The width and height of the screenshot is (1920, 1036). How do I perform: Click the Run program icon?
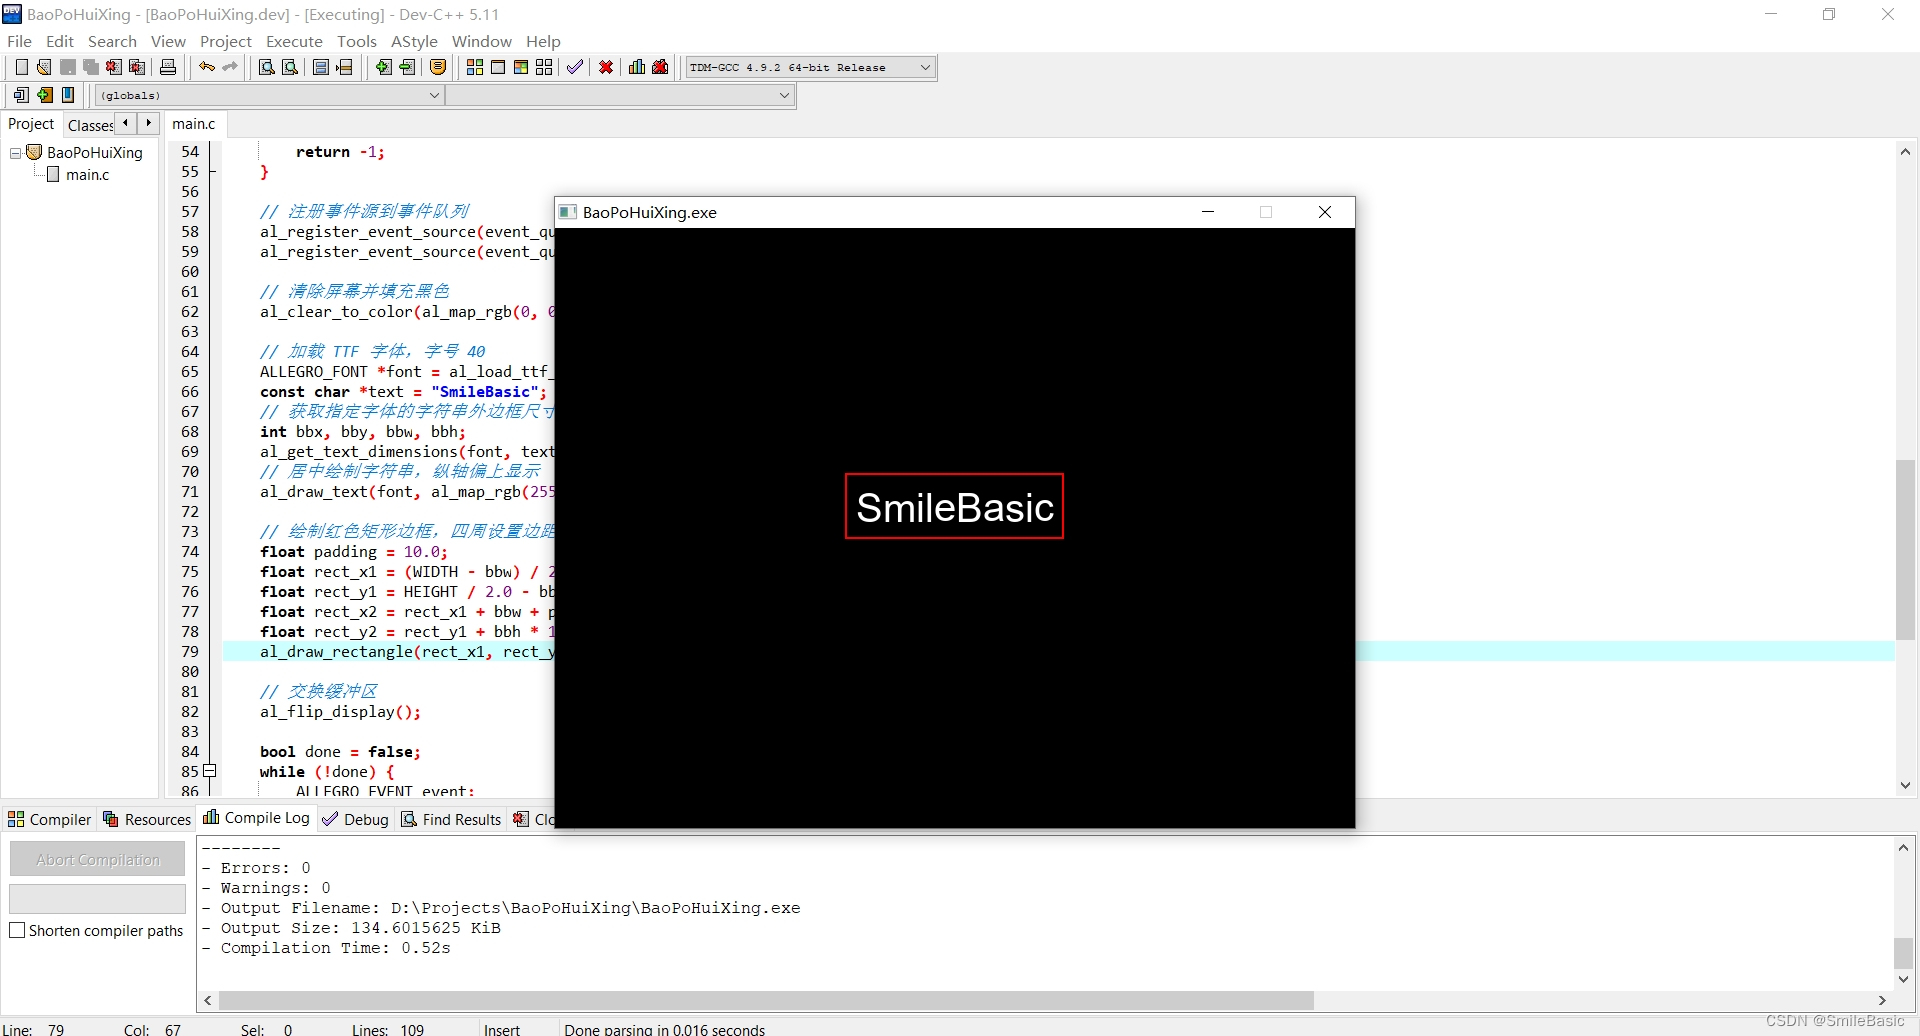pyautogui.click(x=498, y=67)
